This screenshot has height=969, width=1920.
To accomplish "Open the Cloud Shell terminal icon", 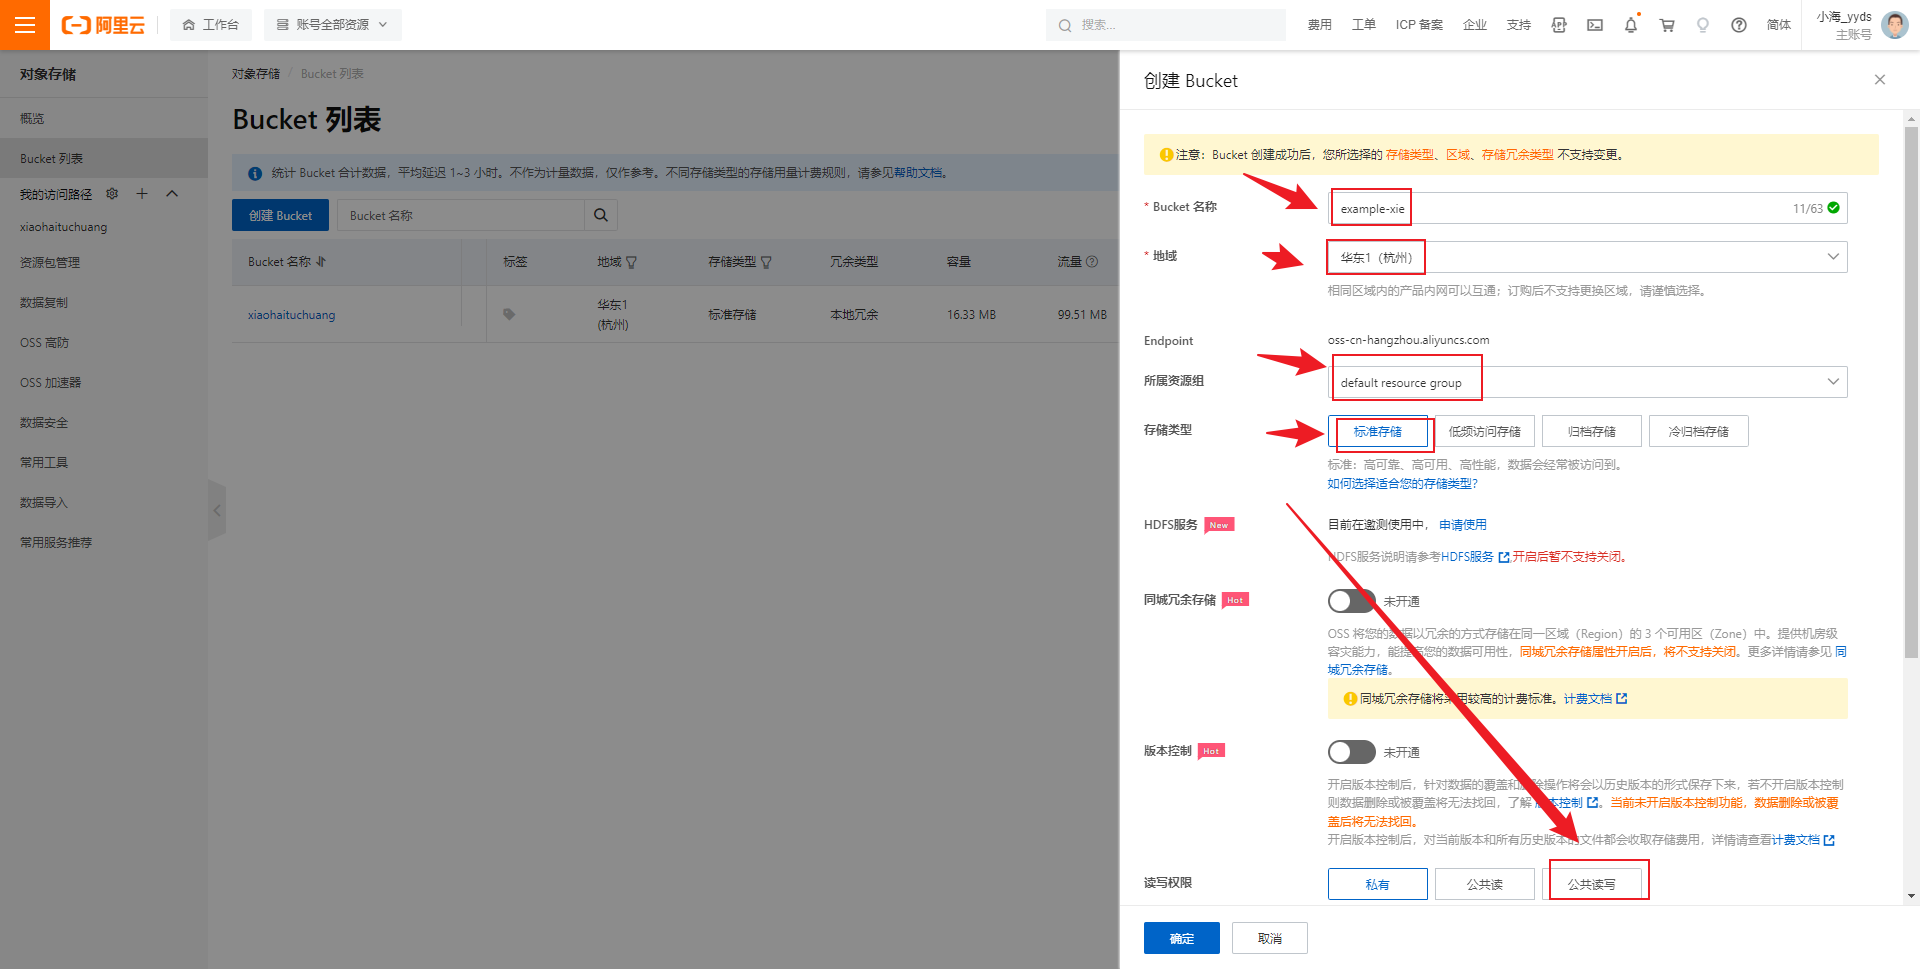I will point(1595,25).
